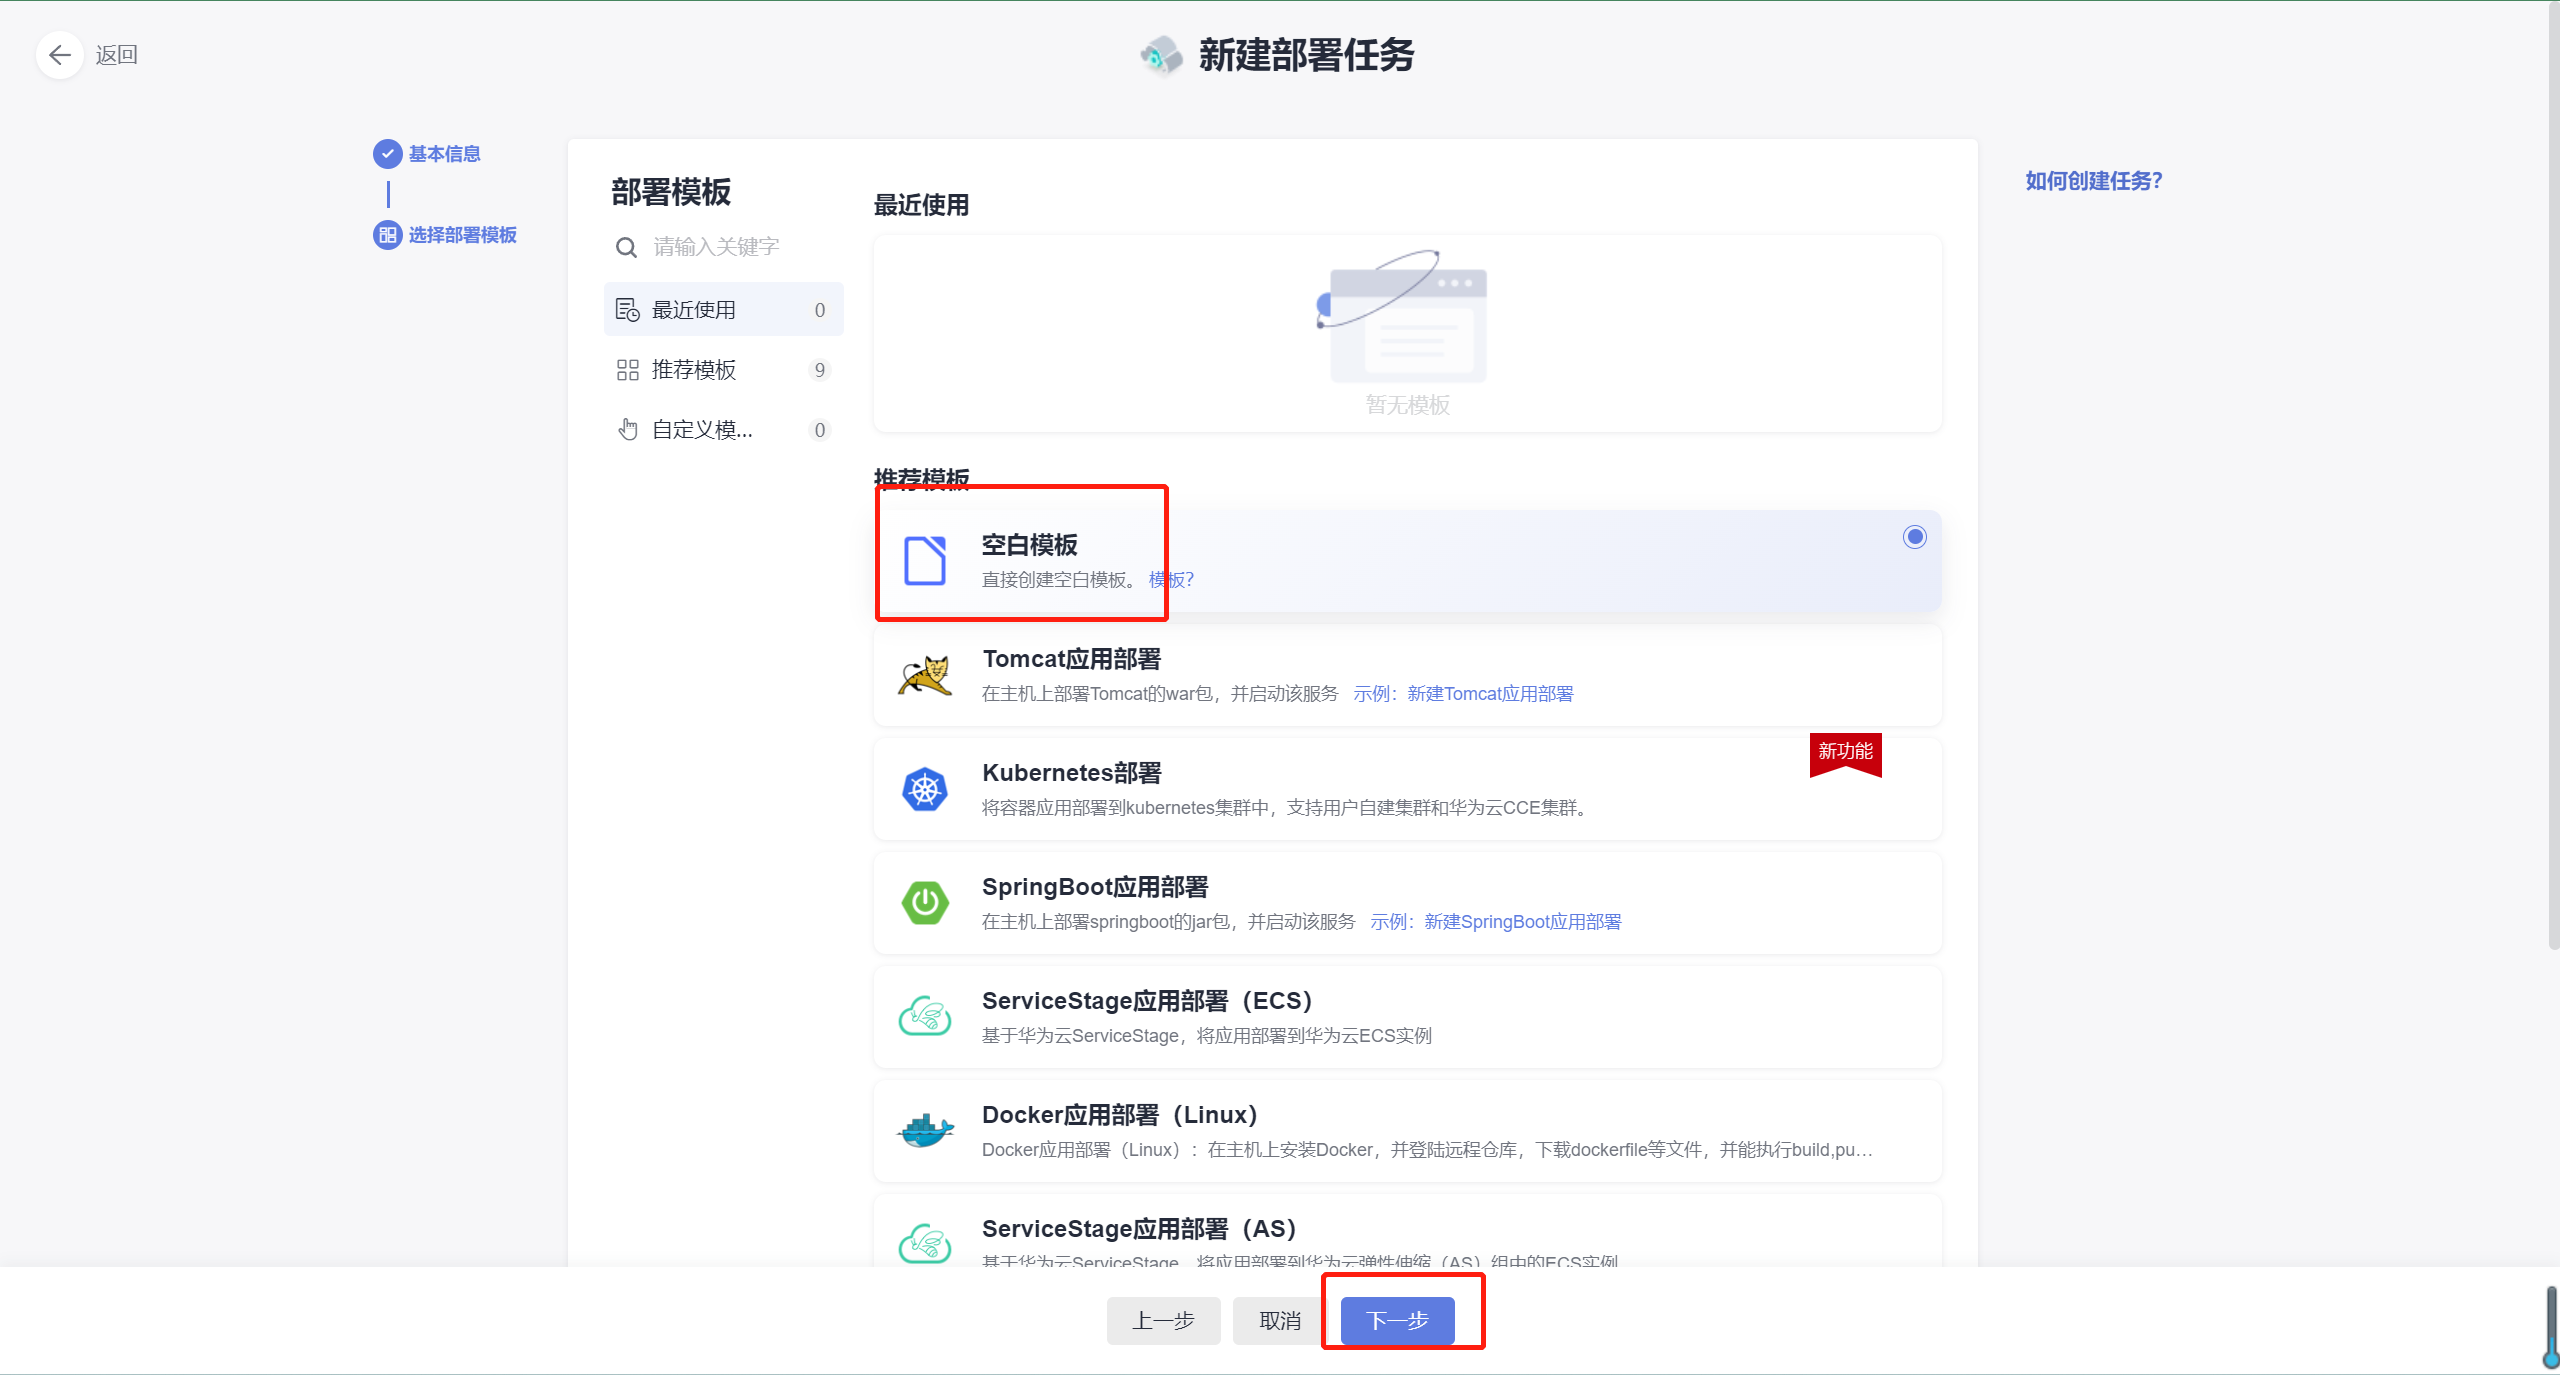Click the 返回 text label
2560x1375 pixels.
[117, 55]
